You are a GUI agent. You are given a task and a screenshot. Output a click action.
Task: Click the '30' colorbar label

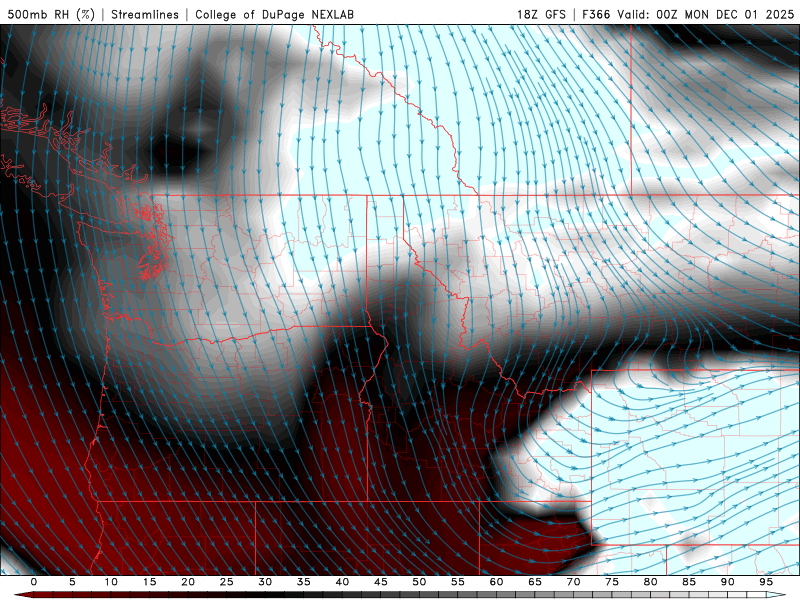[265, 582]
